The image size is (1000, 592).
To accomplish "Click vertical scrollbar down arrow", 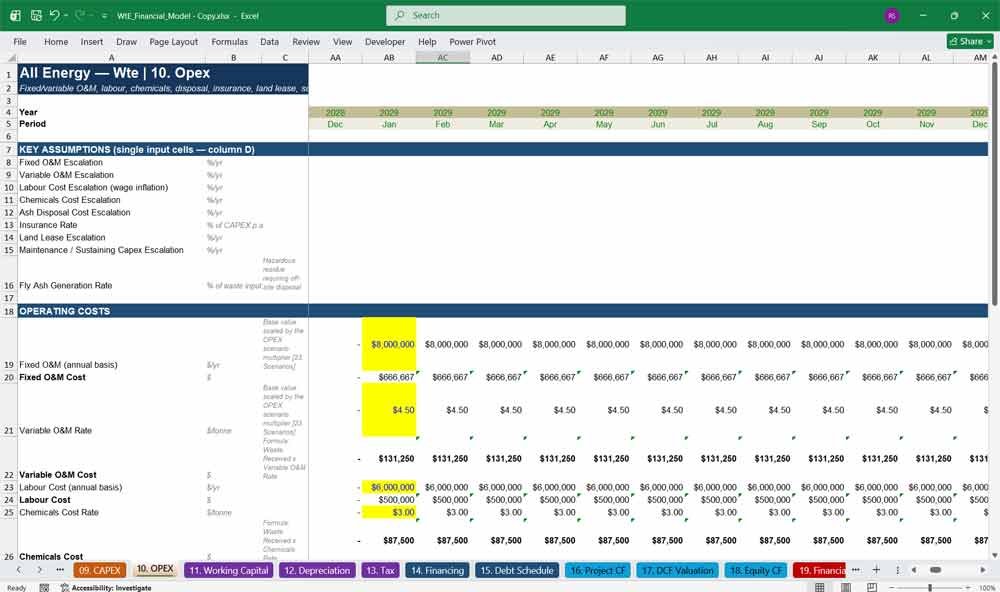I will [x=994, y=556].
